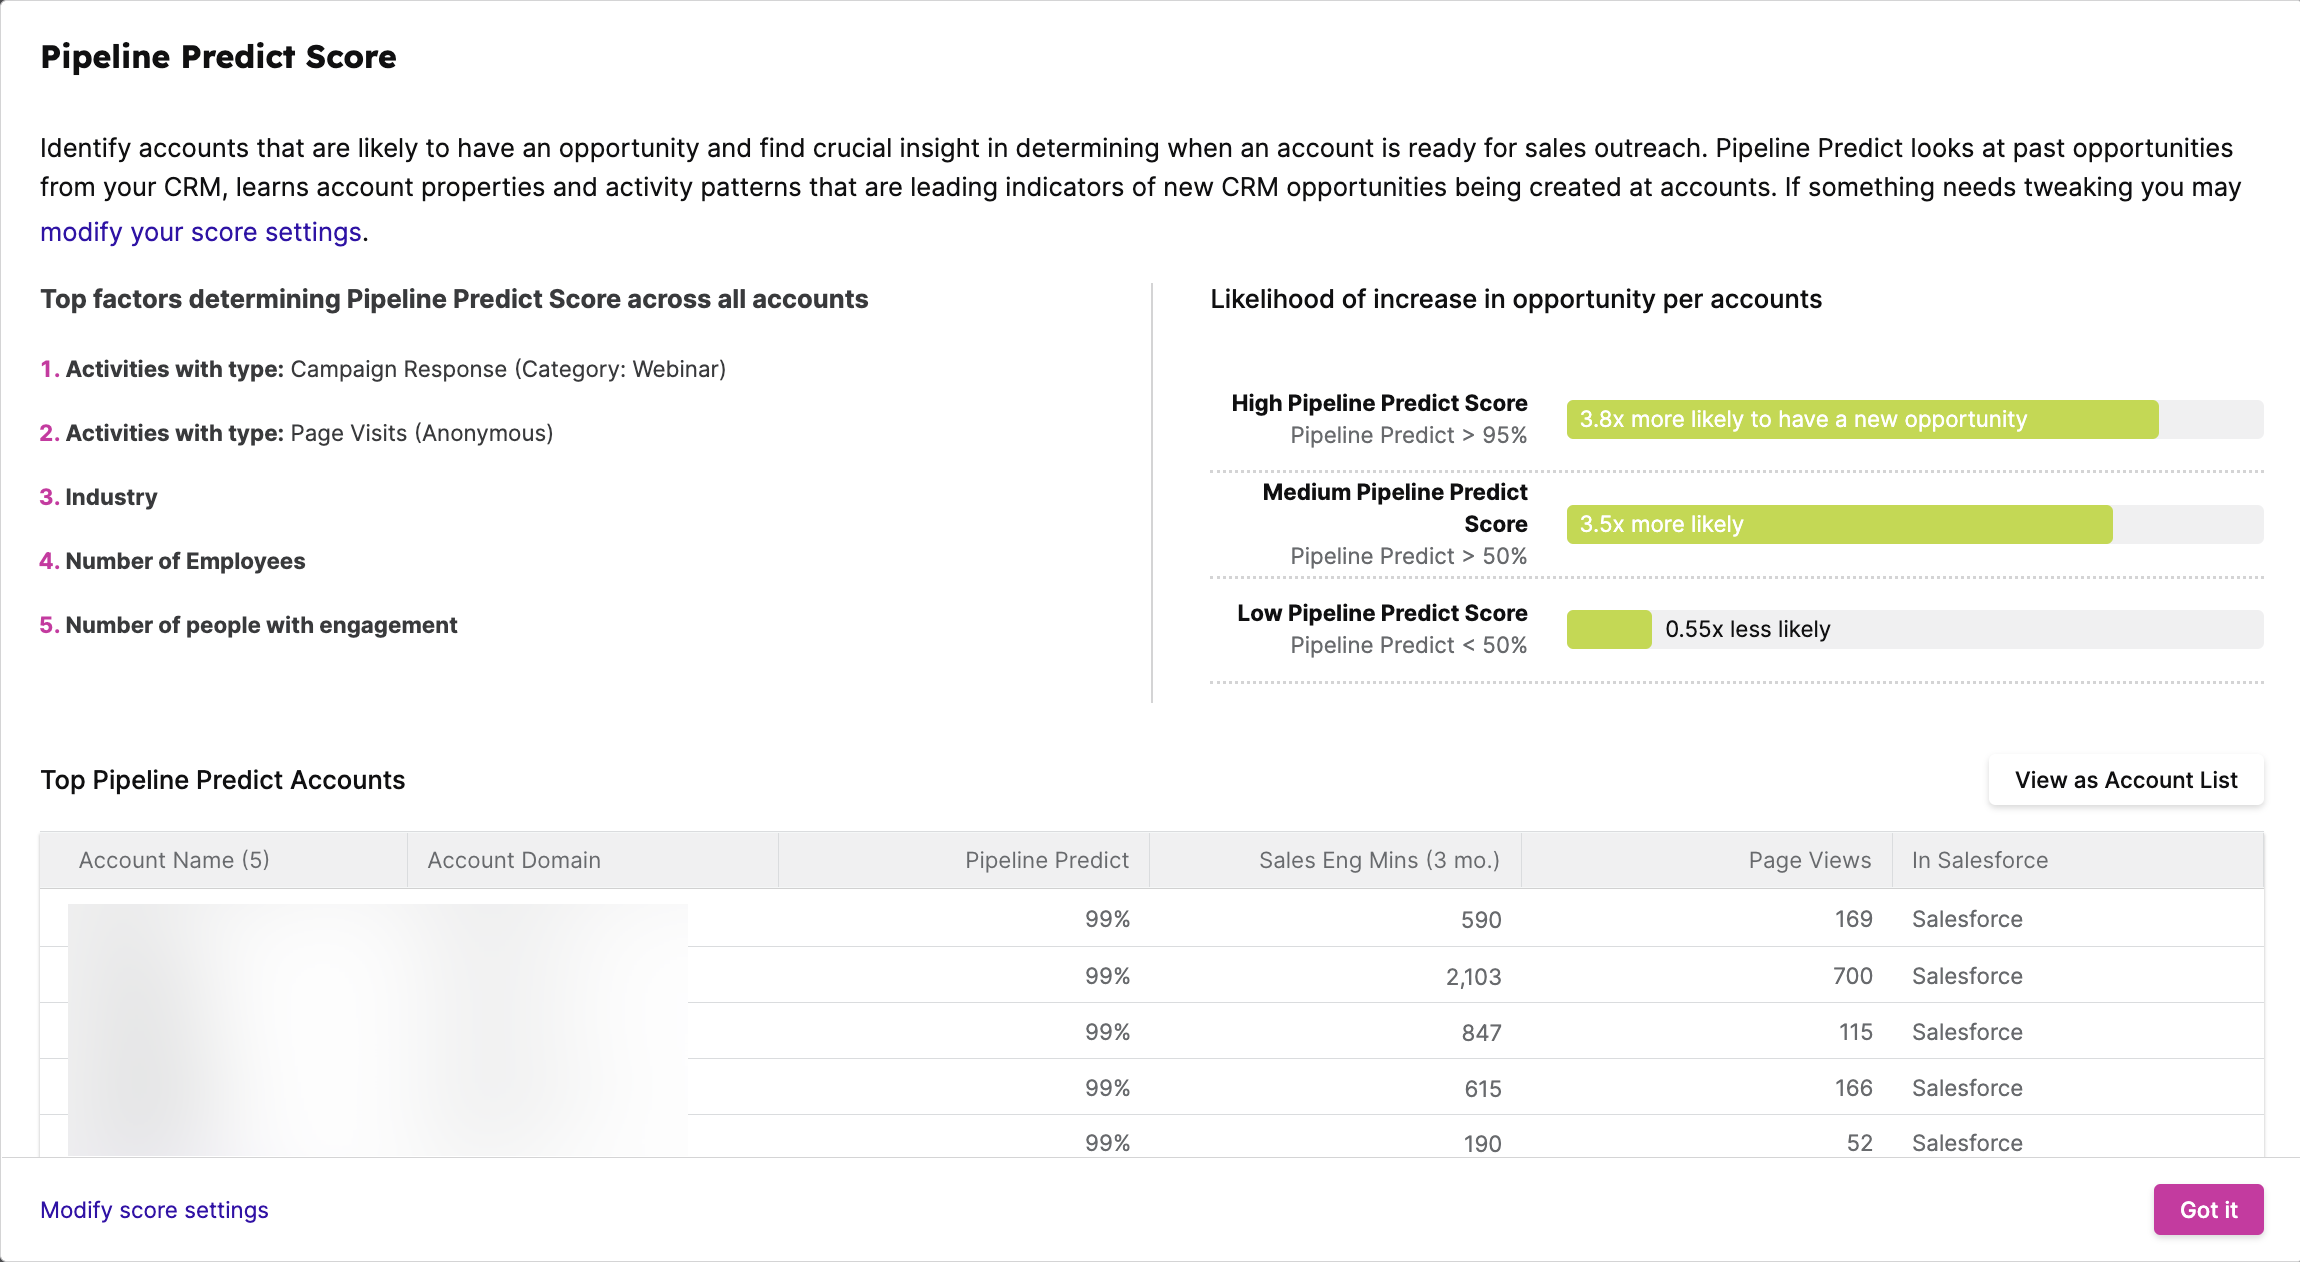Select the top account row showing 2,103 minutes
Screen dimensions: 2300x1262
coord(1473,975)
